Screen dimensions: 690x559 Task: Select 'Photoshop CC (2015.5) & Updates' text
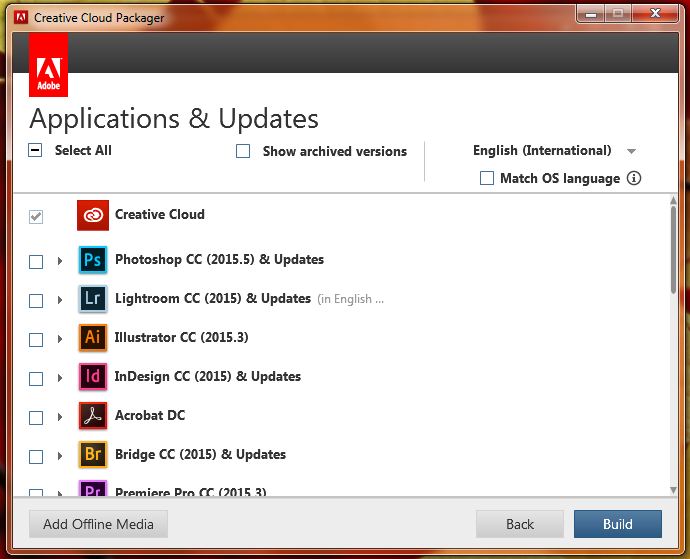[219, 259]
